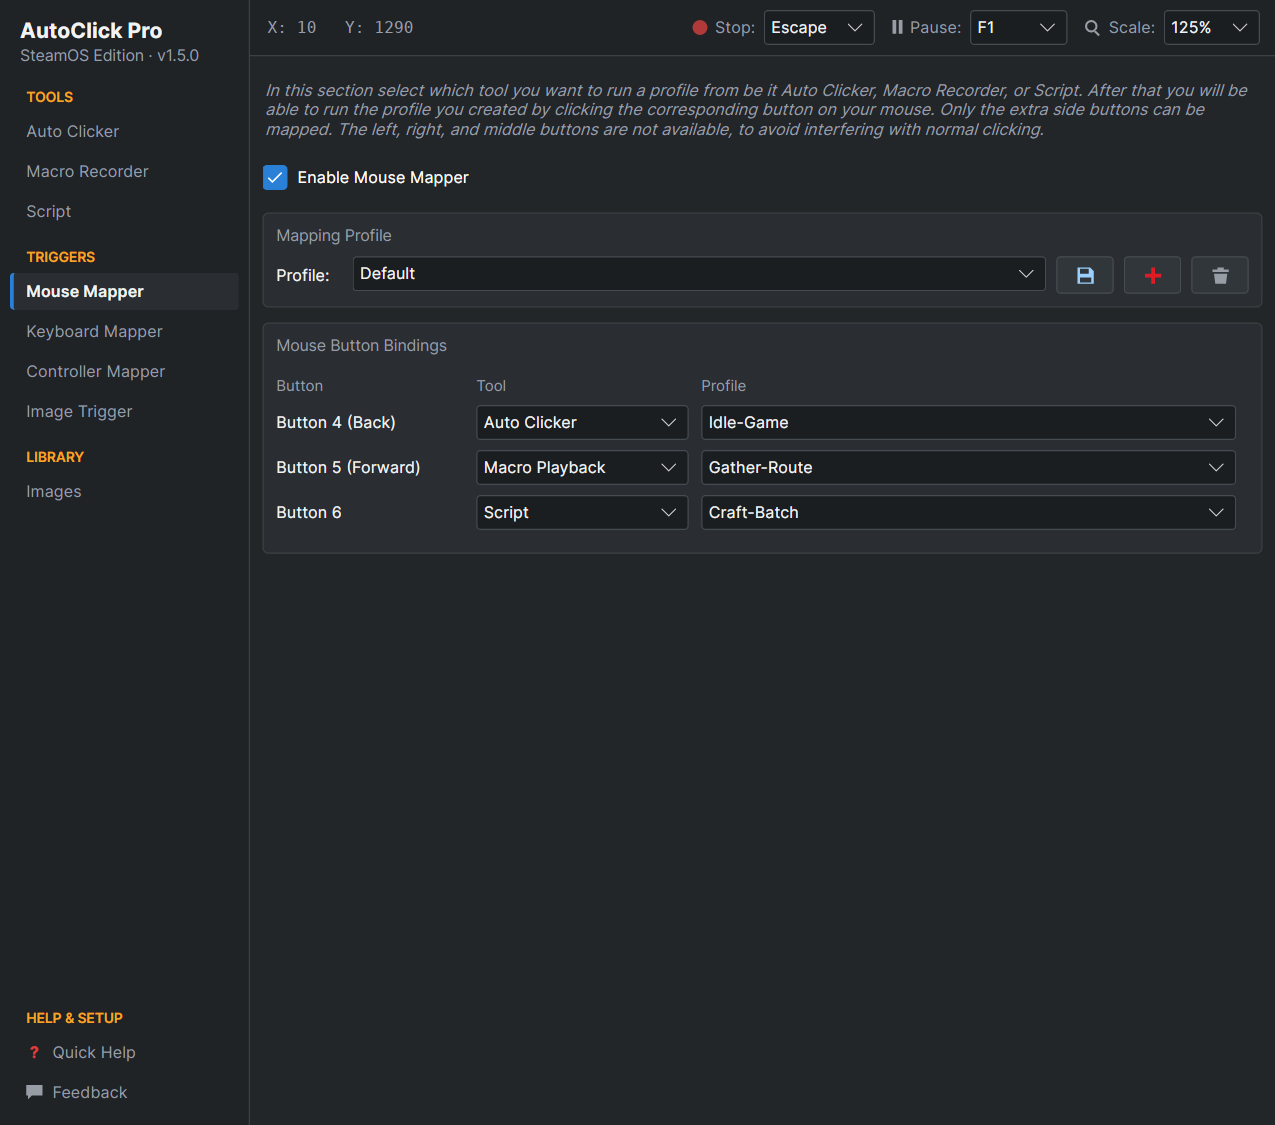Open Script tool dropdown for Button 6
1275x1125 pixels.
(582, 512)
